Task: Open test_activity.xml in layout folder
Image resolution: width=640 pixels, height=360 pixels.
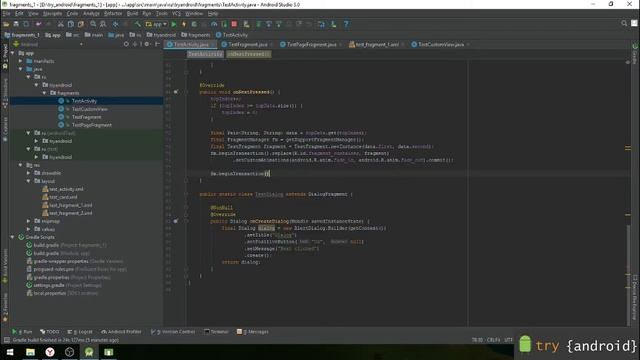Action: (66, 189)
